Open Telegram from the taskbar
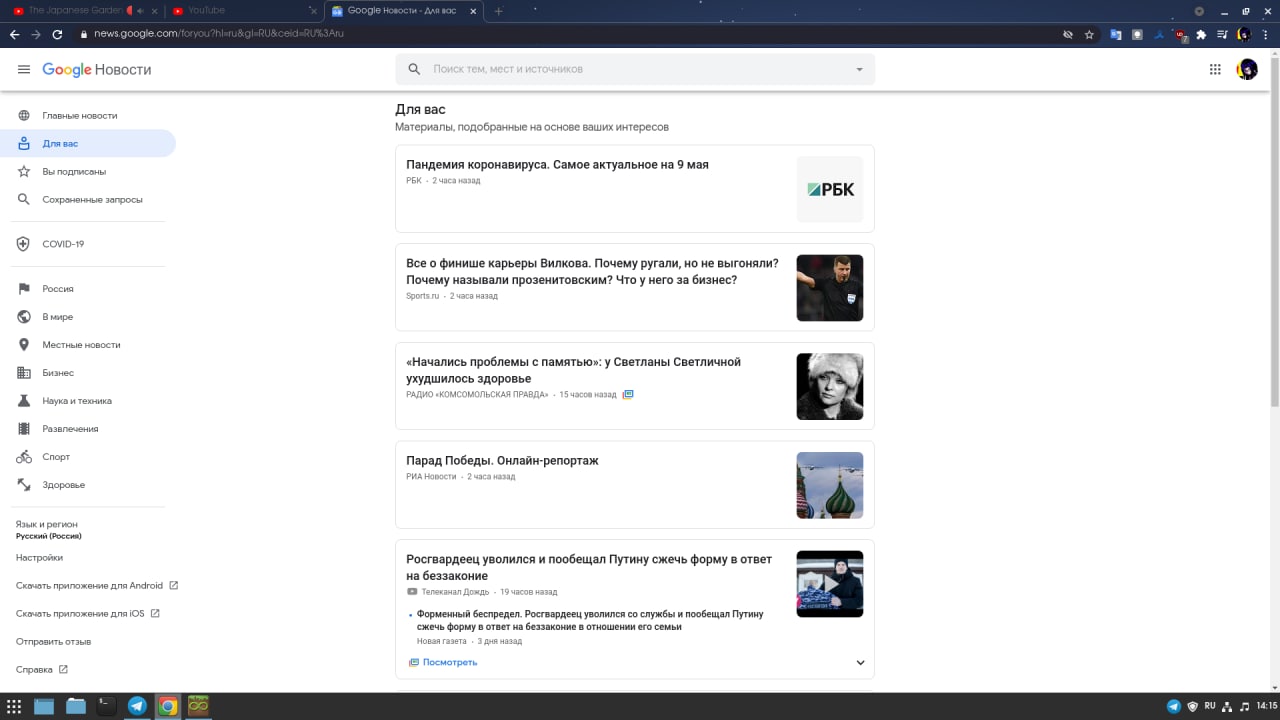1280x720 pixels. click(x=137, y=706)
